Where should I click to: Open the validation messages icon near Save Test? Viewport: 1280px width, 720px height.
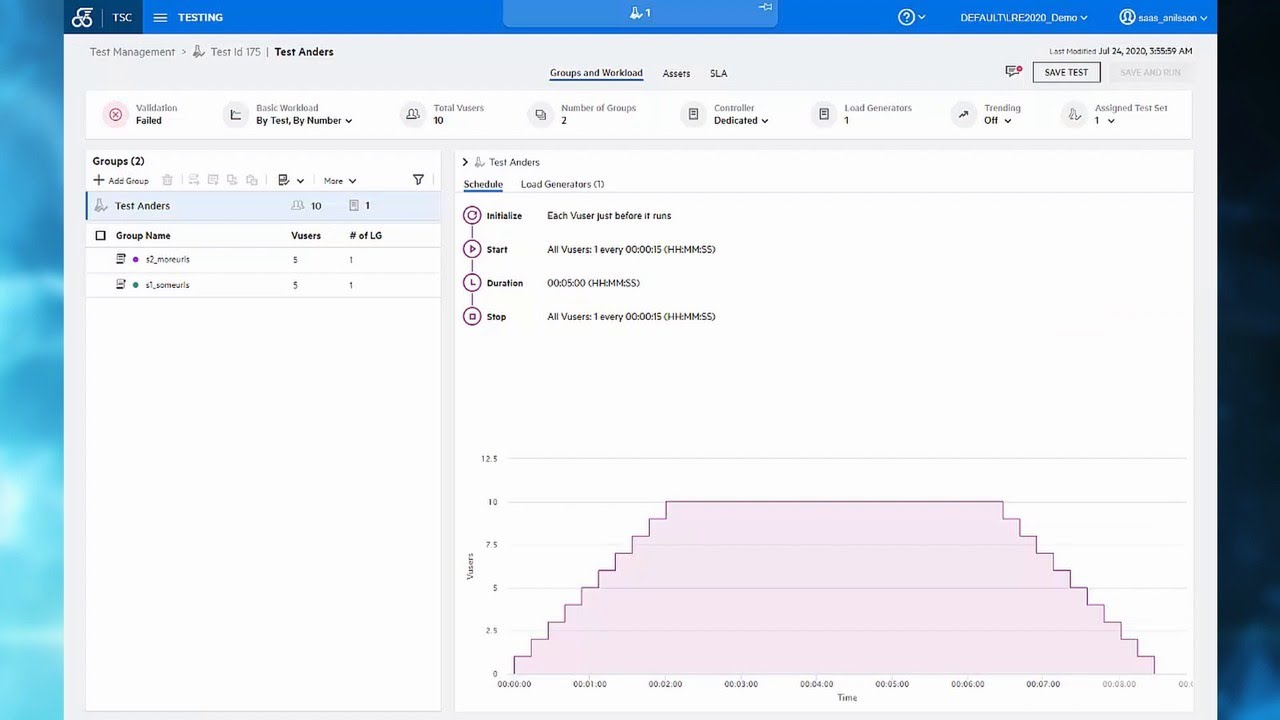[1014, 72]
